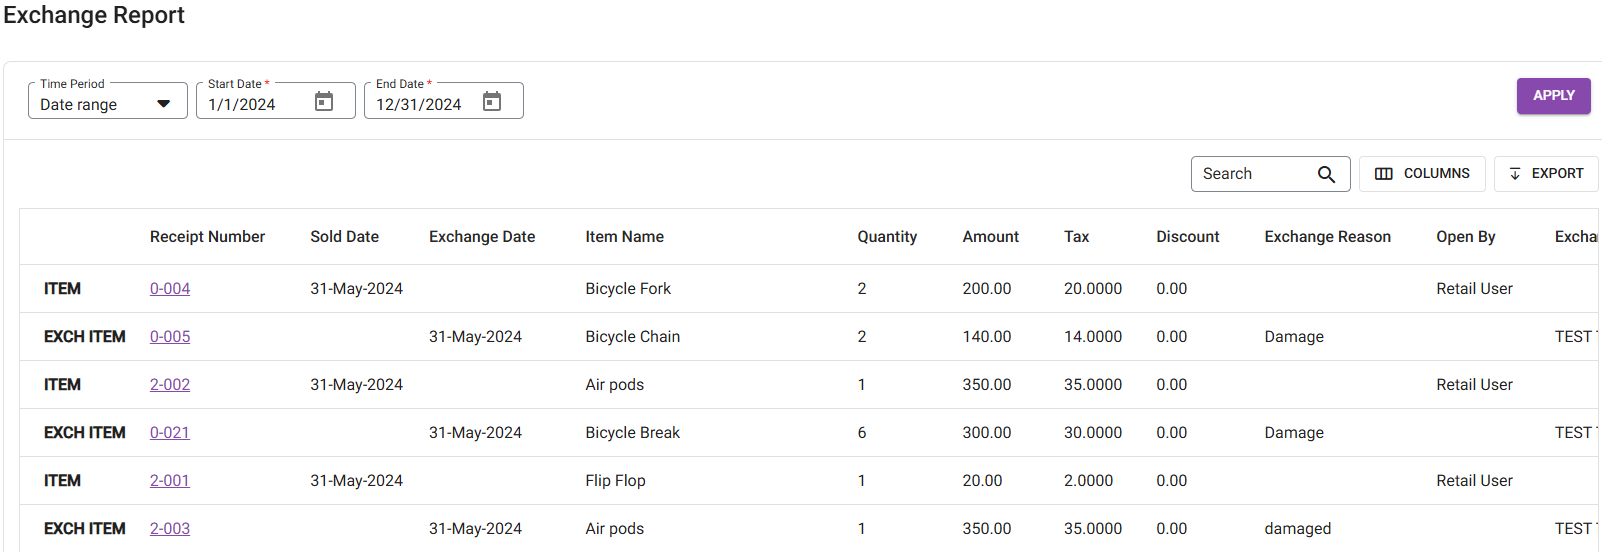
Task: Type in the Search field
Action: [1255, 174]
